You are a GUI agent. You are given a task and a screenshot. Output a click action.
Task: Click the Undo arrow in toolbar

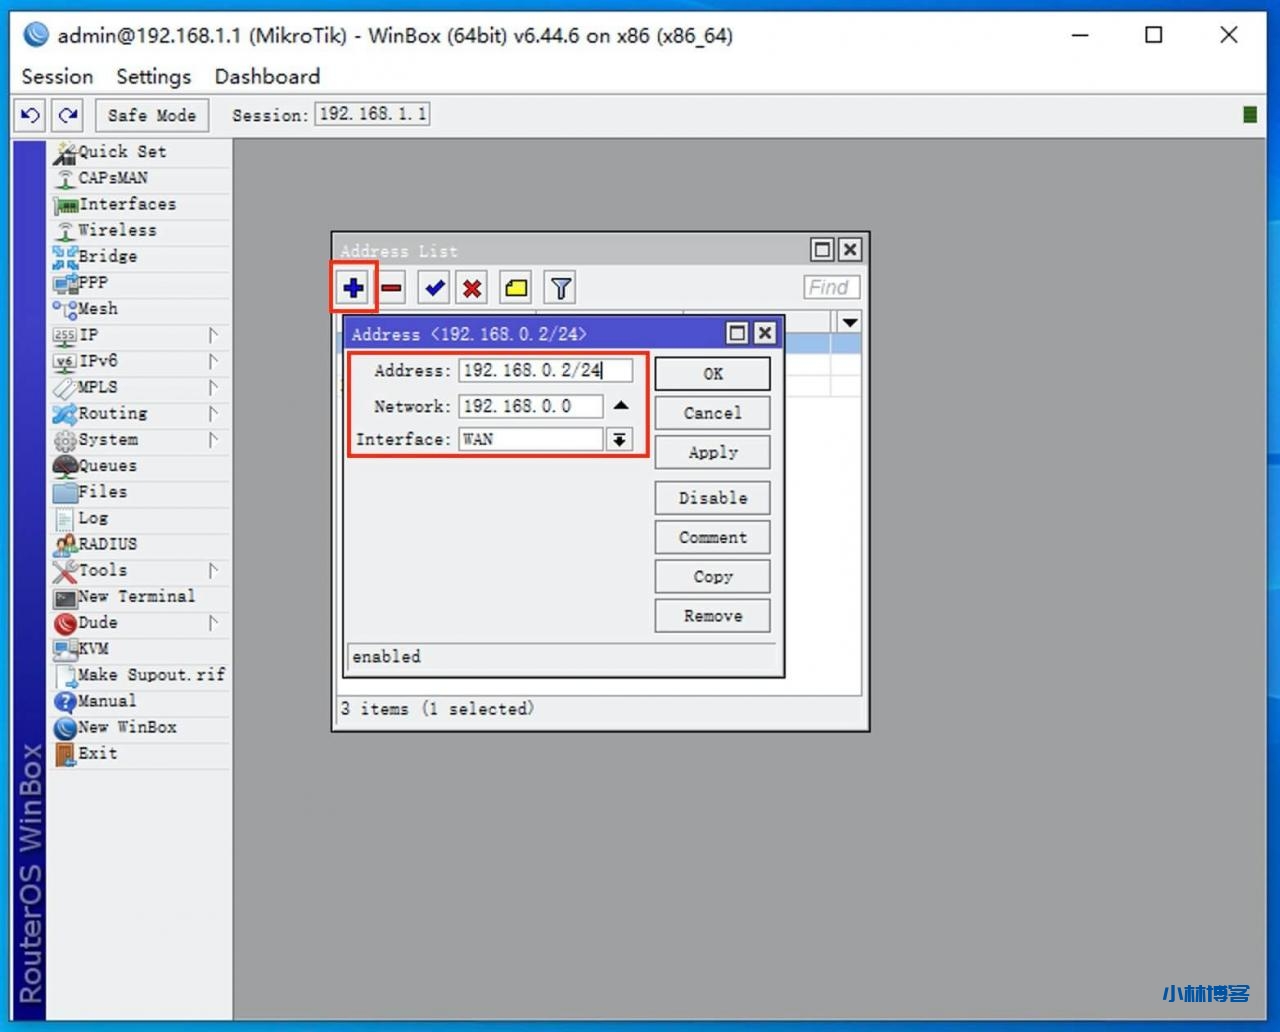[x=30, y=115]
